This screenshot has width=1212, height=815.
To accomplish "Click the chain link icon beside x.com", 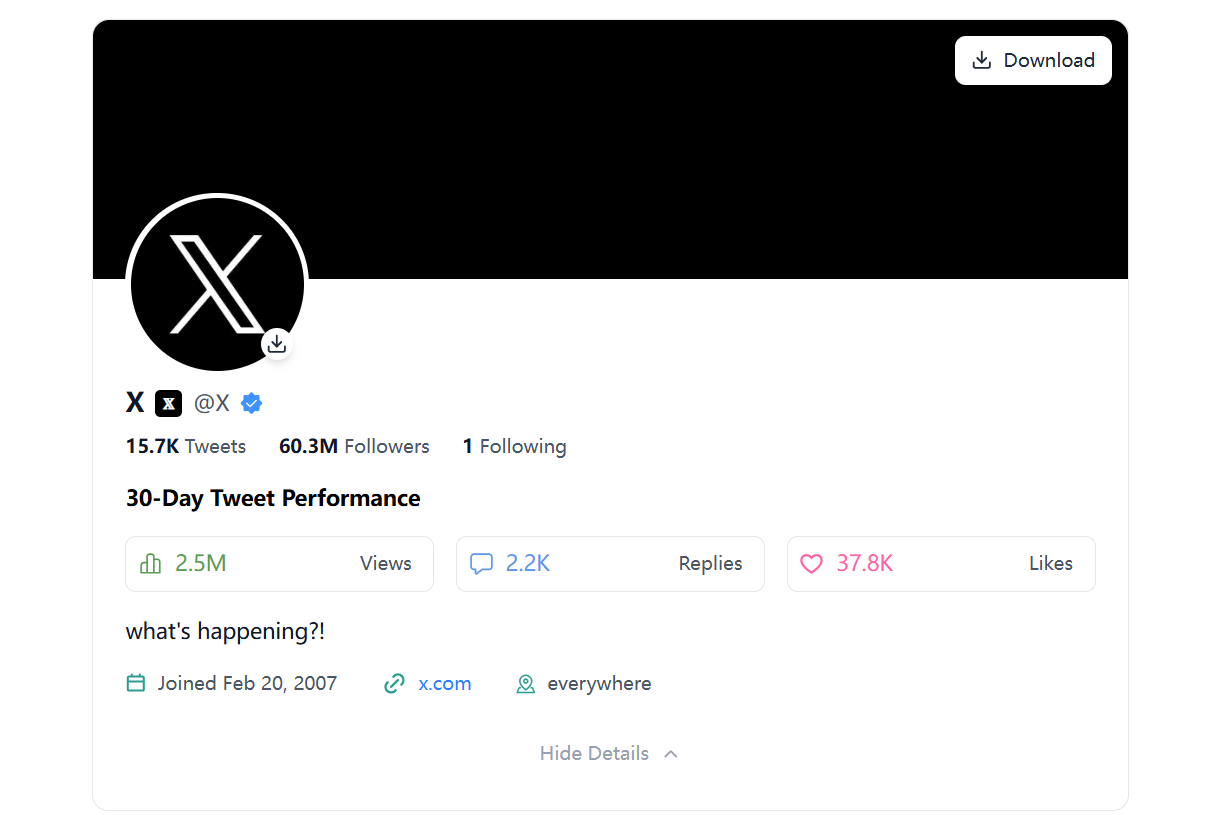I will (395, 684).
